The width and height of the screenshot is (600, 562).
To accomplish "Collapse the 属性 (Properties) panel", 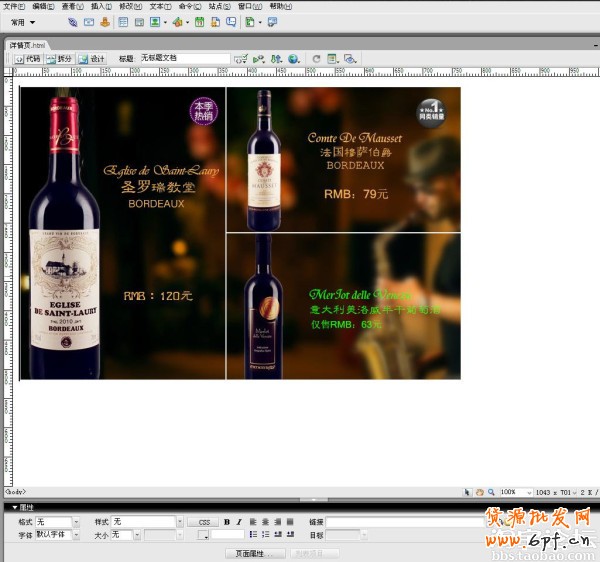I will pyautogui.click(x=15, y=507).
